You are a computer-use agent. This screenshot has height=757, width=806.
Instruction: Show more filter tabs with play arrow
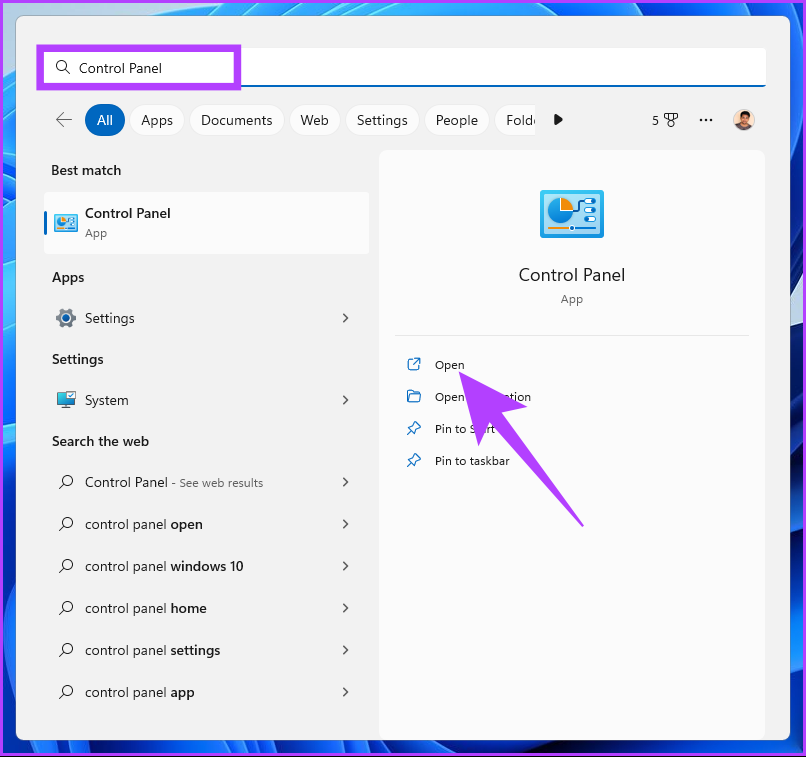click(x=558, y=120)
